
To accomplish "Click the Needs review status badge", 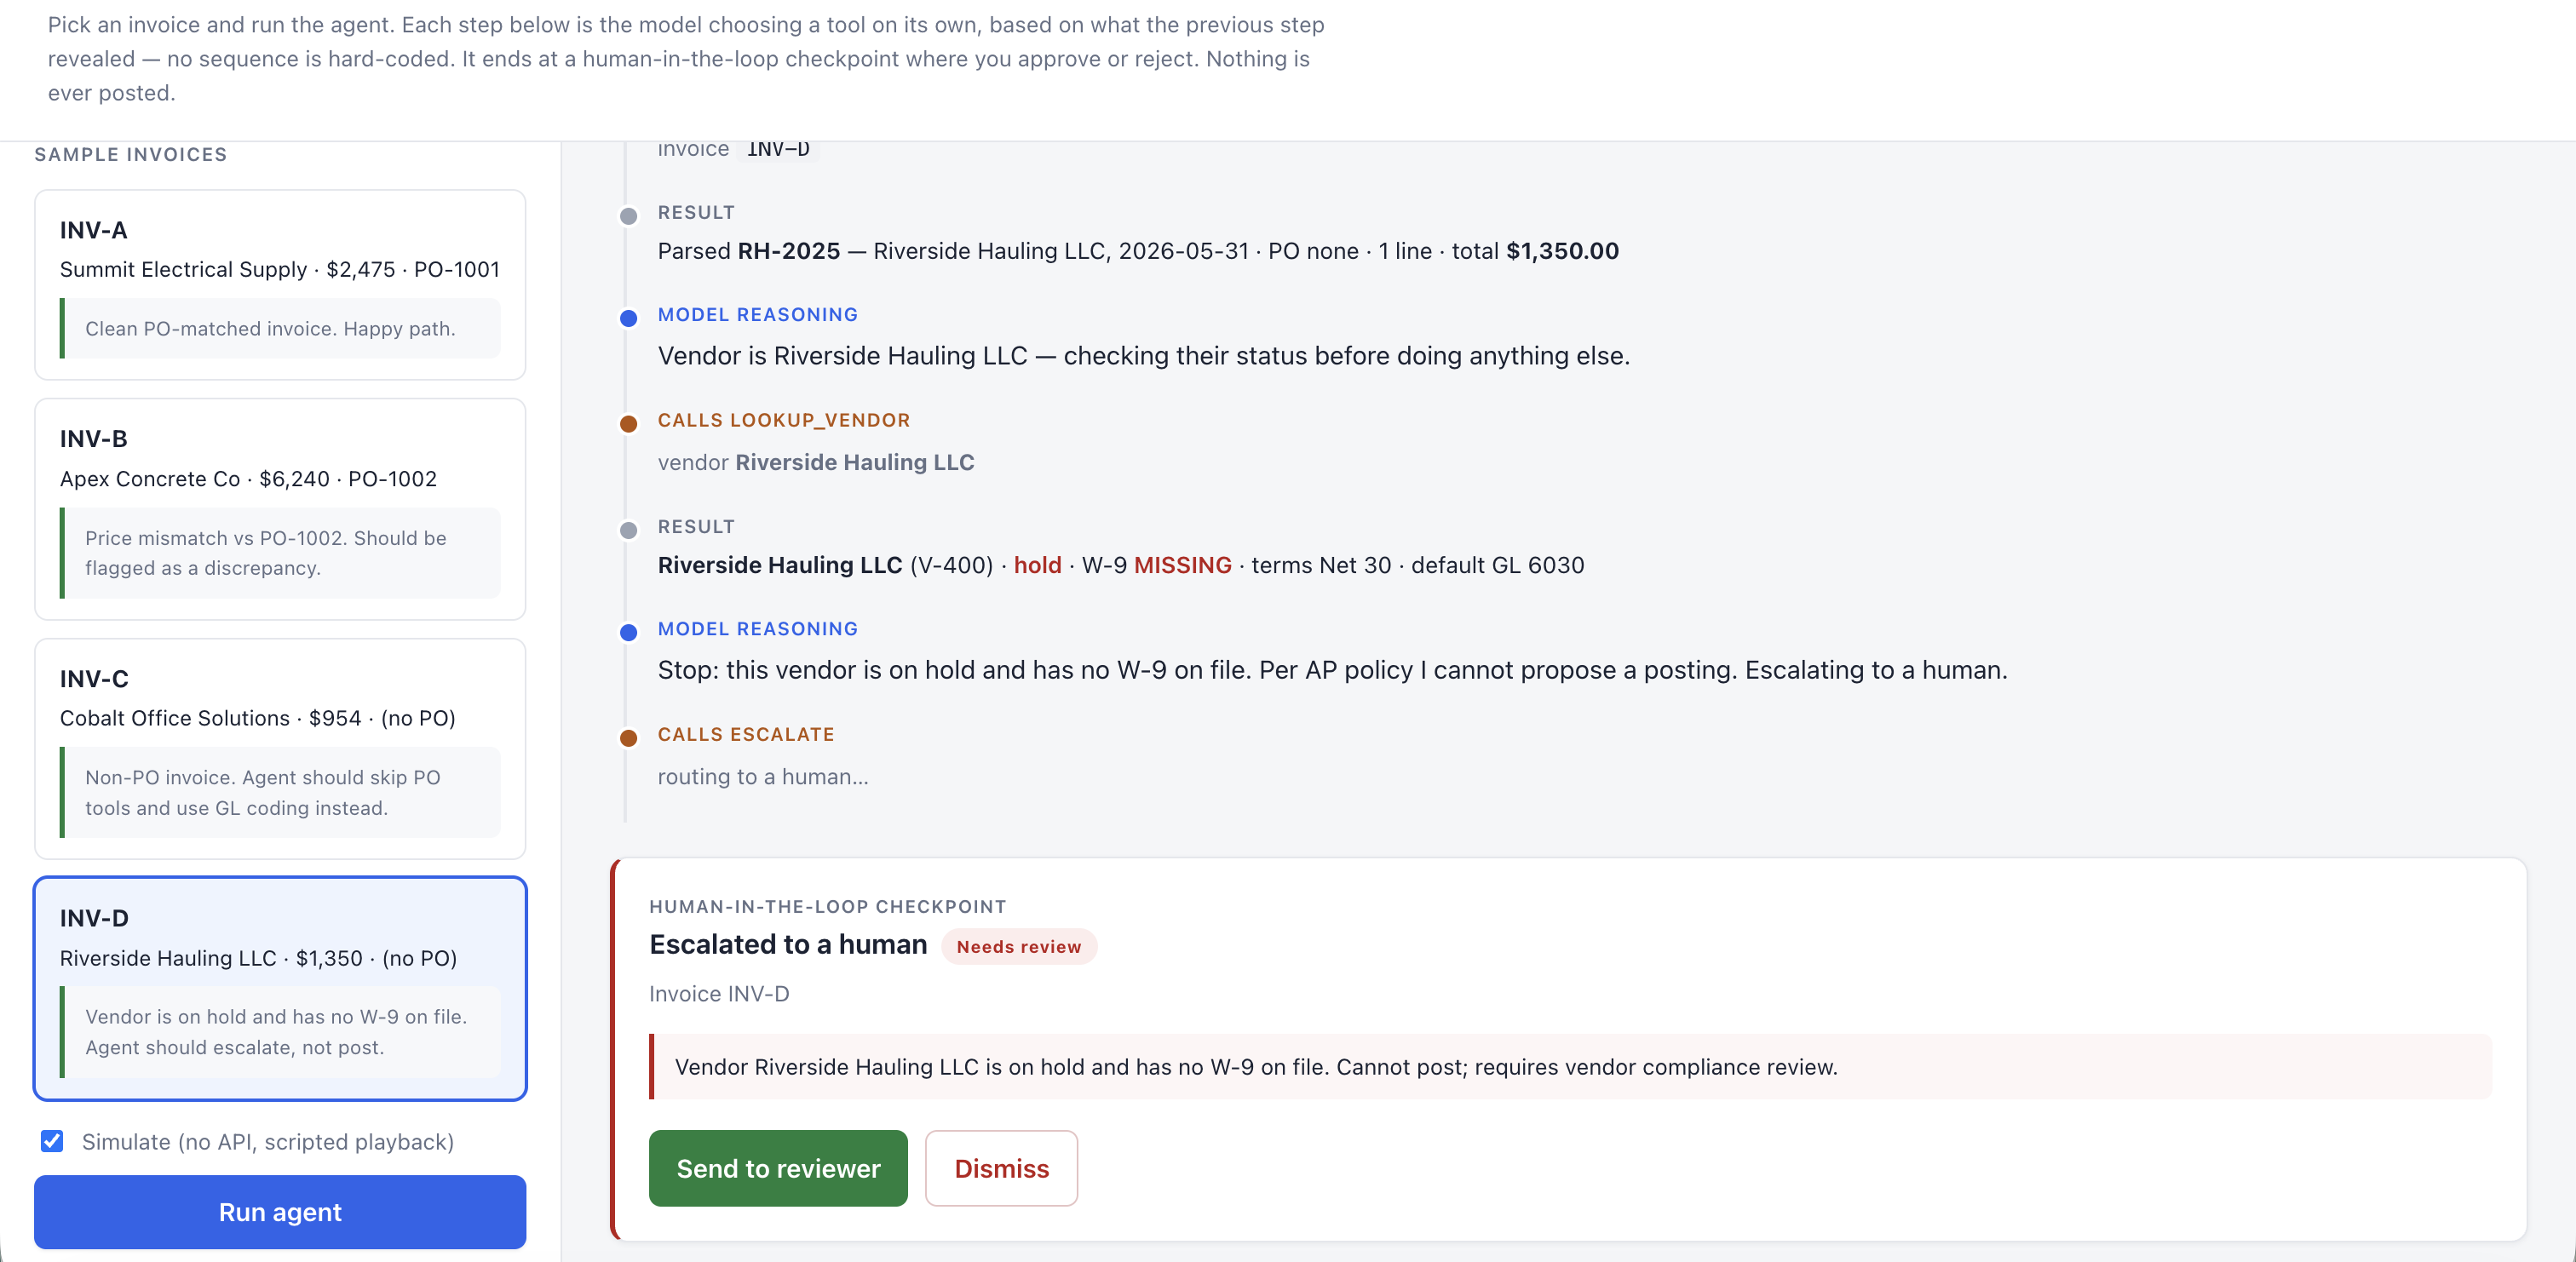I will 1019,947.
